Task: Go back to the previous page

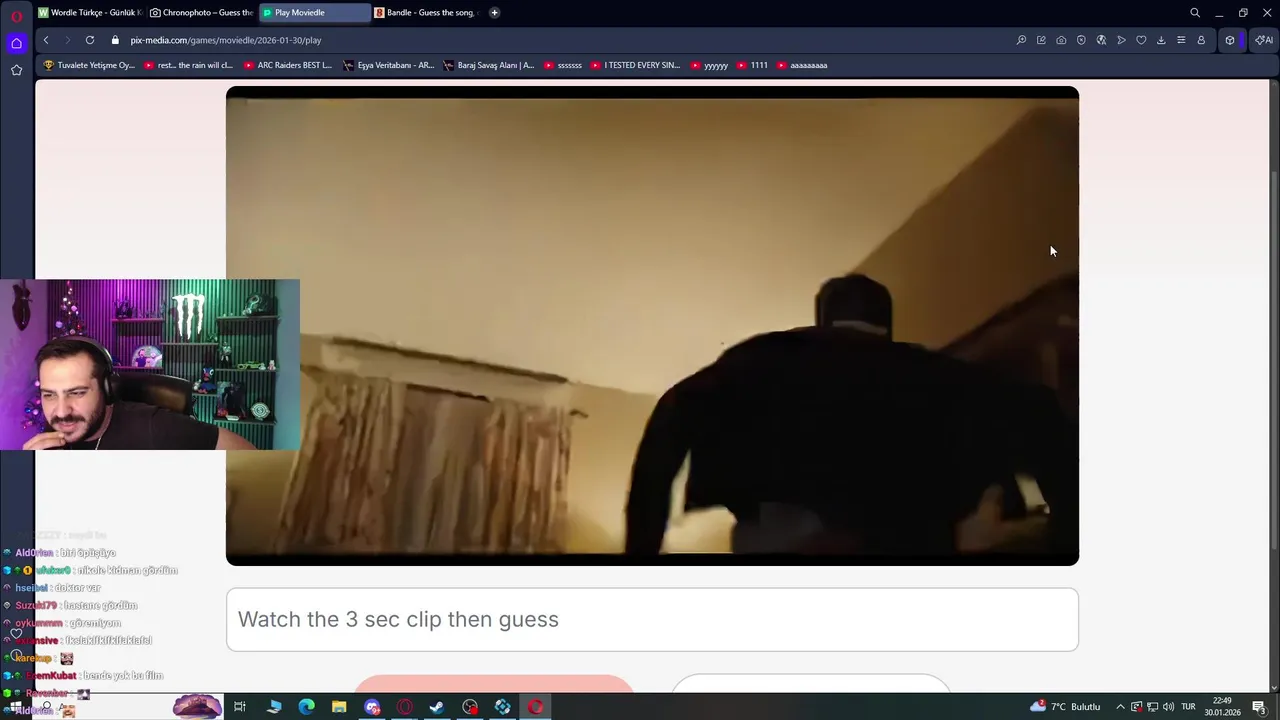Action: [46, 40]
